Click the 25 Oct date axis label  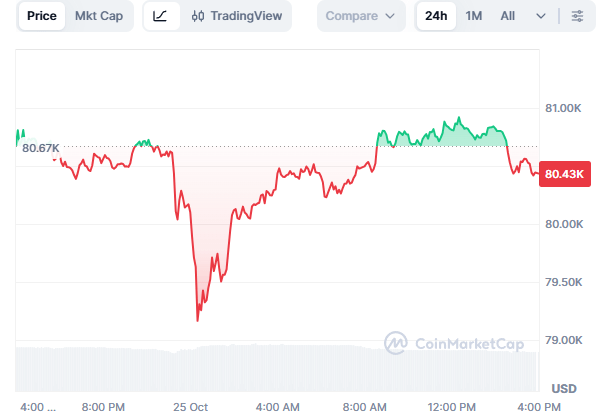190,407
